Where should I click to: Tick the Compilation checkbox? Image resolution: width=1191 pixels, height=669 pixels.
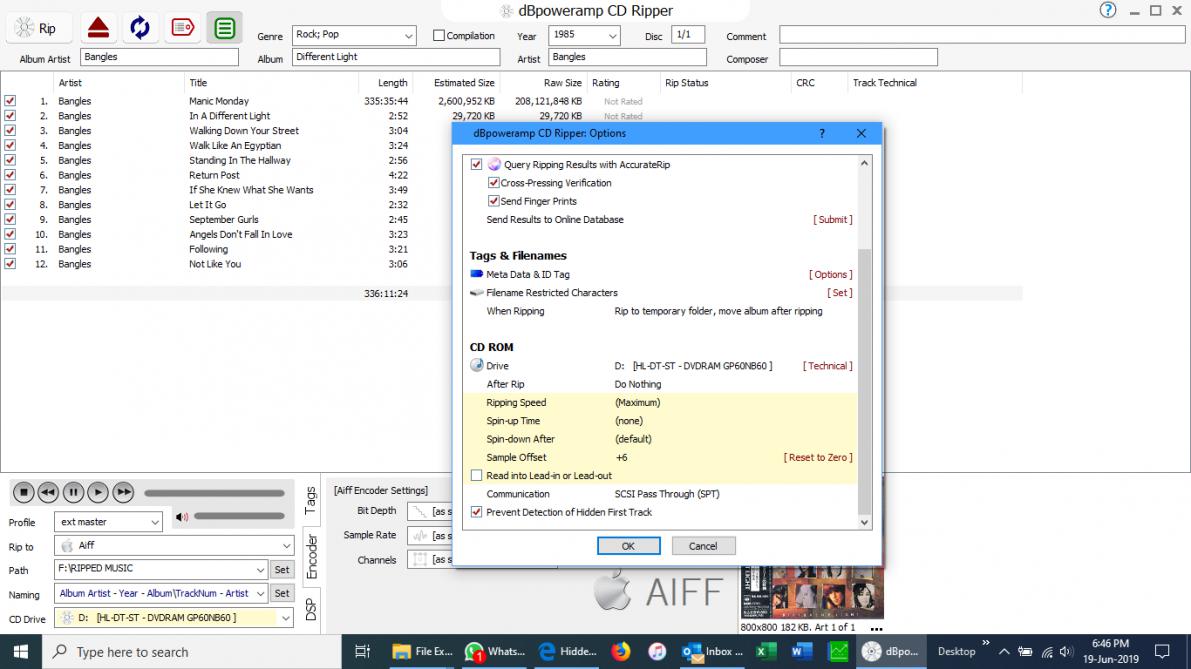pyautogui.click(x=439, y=36)
